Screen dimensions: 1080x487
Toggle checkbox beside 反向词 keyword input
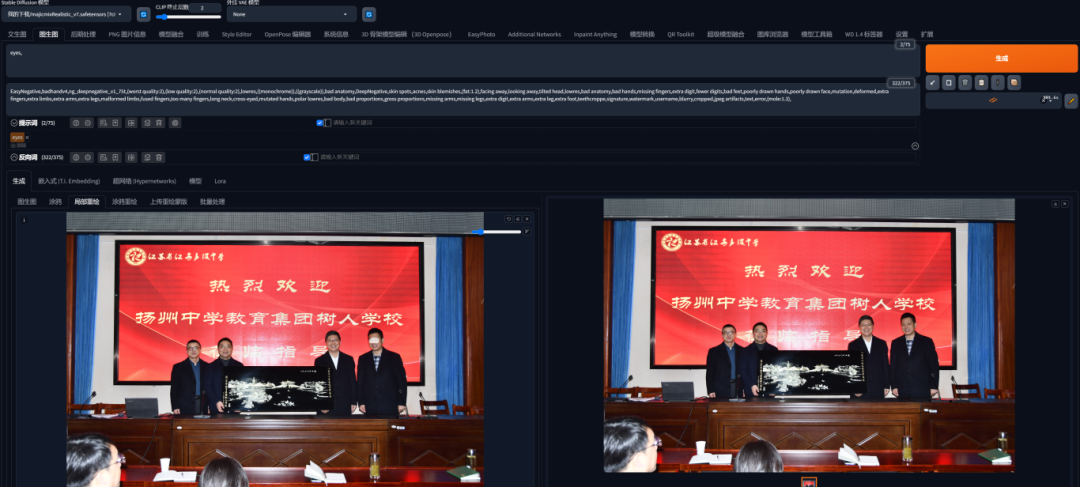coord(307,157)
